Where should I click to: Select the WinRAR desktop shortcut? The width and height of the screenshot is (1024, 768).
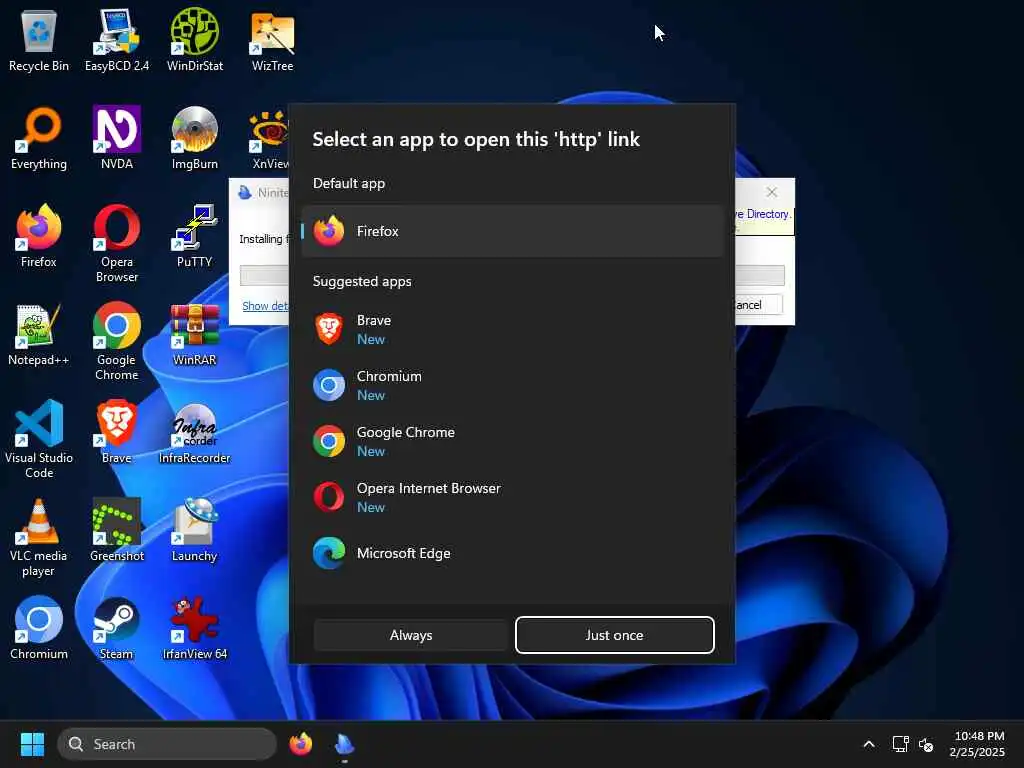[x=195, y=334]
